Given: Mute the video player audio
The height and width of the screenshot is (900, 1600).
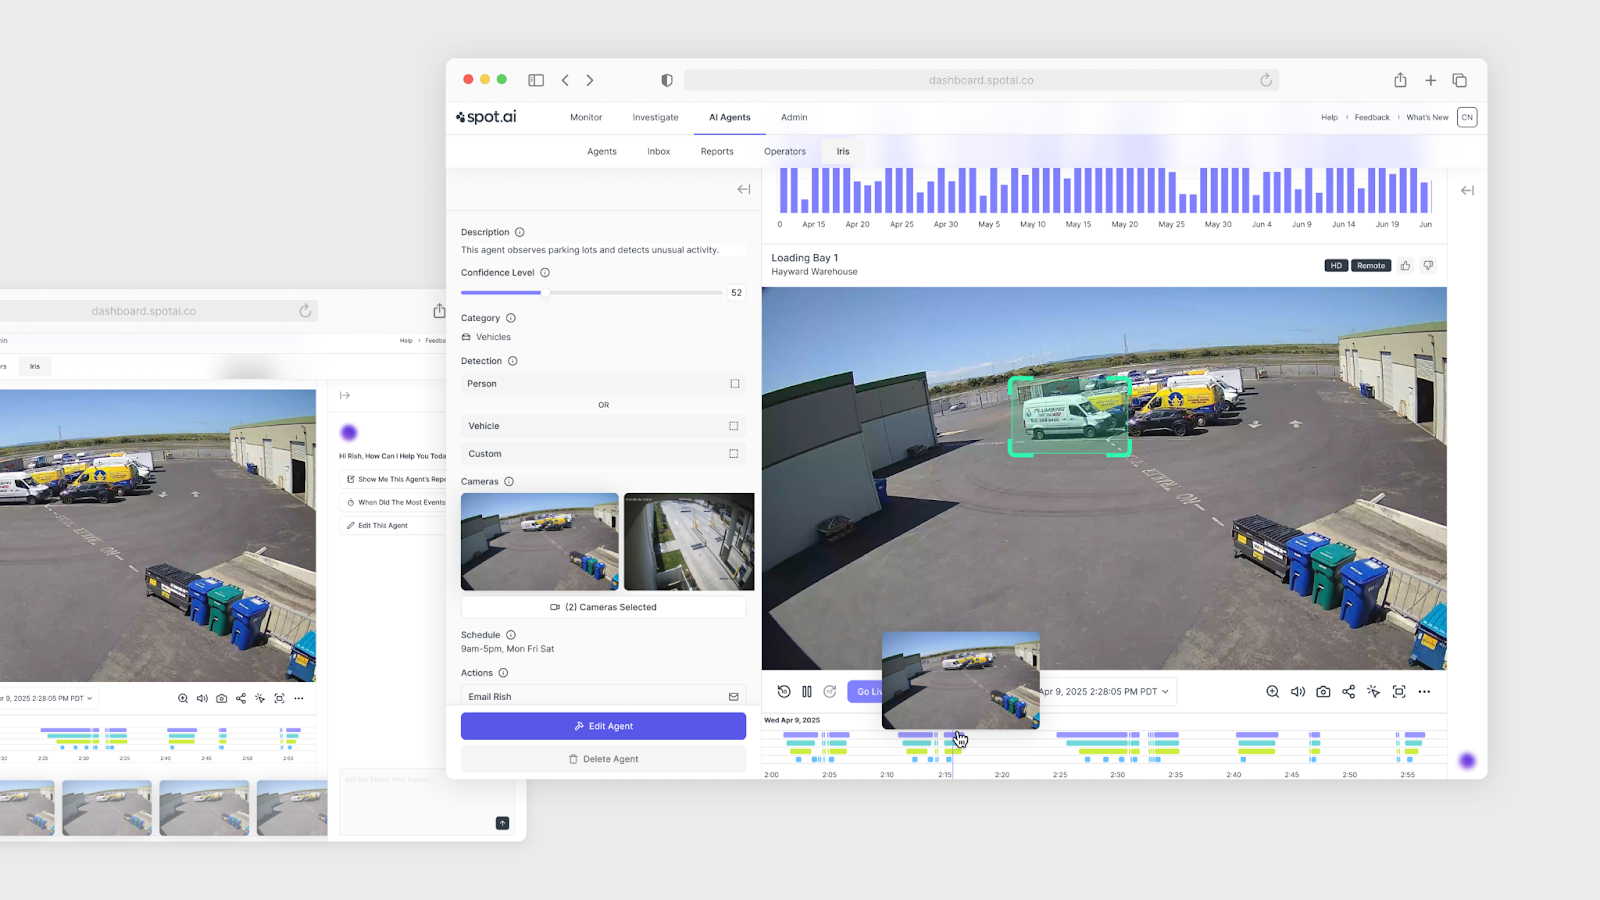Looking at the screenshot, I should click(1298, 691).
